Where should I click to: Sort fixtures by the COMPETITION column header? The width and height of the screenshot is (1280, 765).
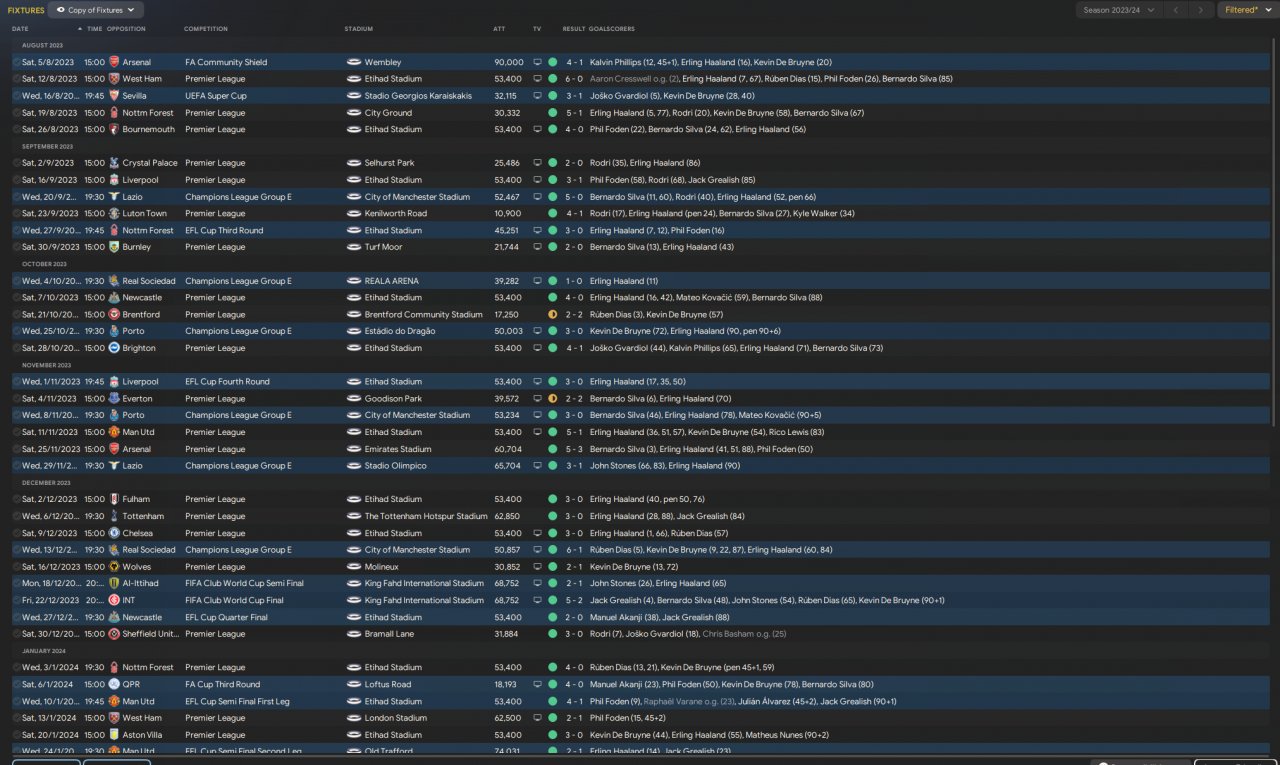coord(206,29)
